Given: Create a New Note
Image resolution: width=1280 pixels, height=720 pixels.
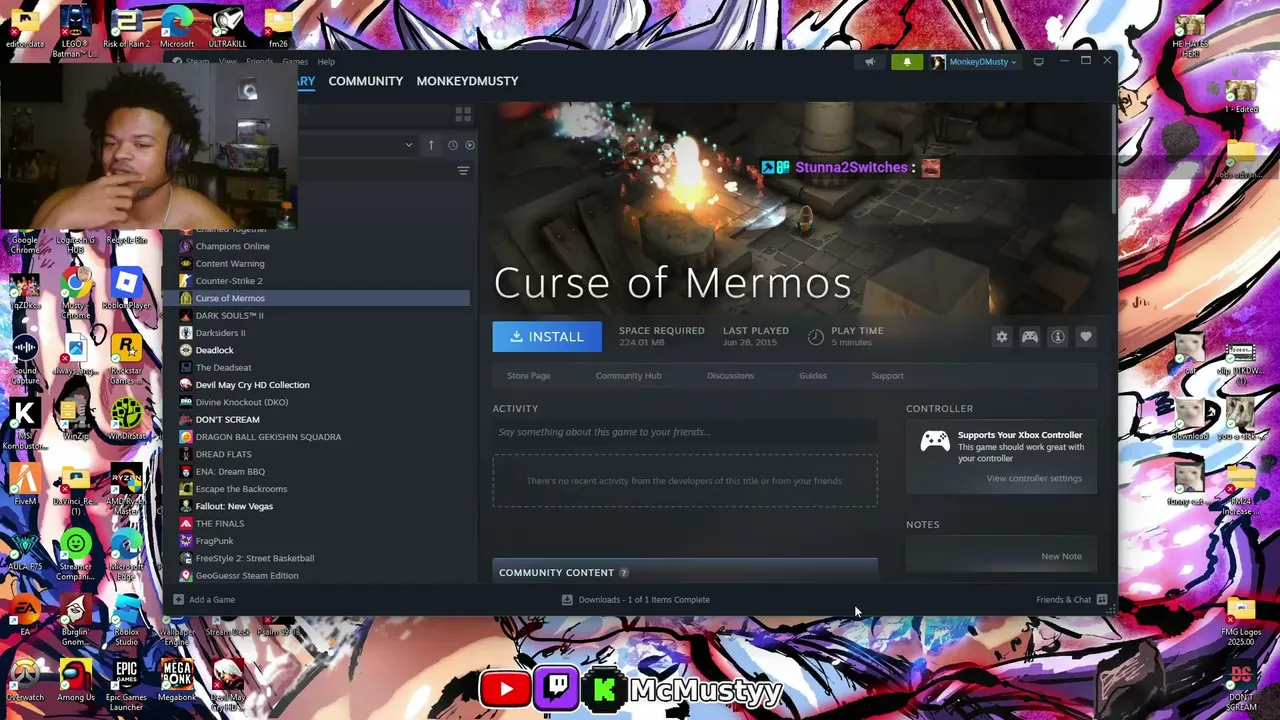Looking at the screenshot, I should (1061, 557).
